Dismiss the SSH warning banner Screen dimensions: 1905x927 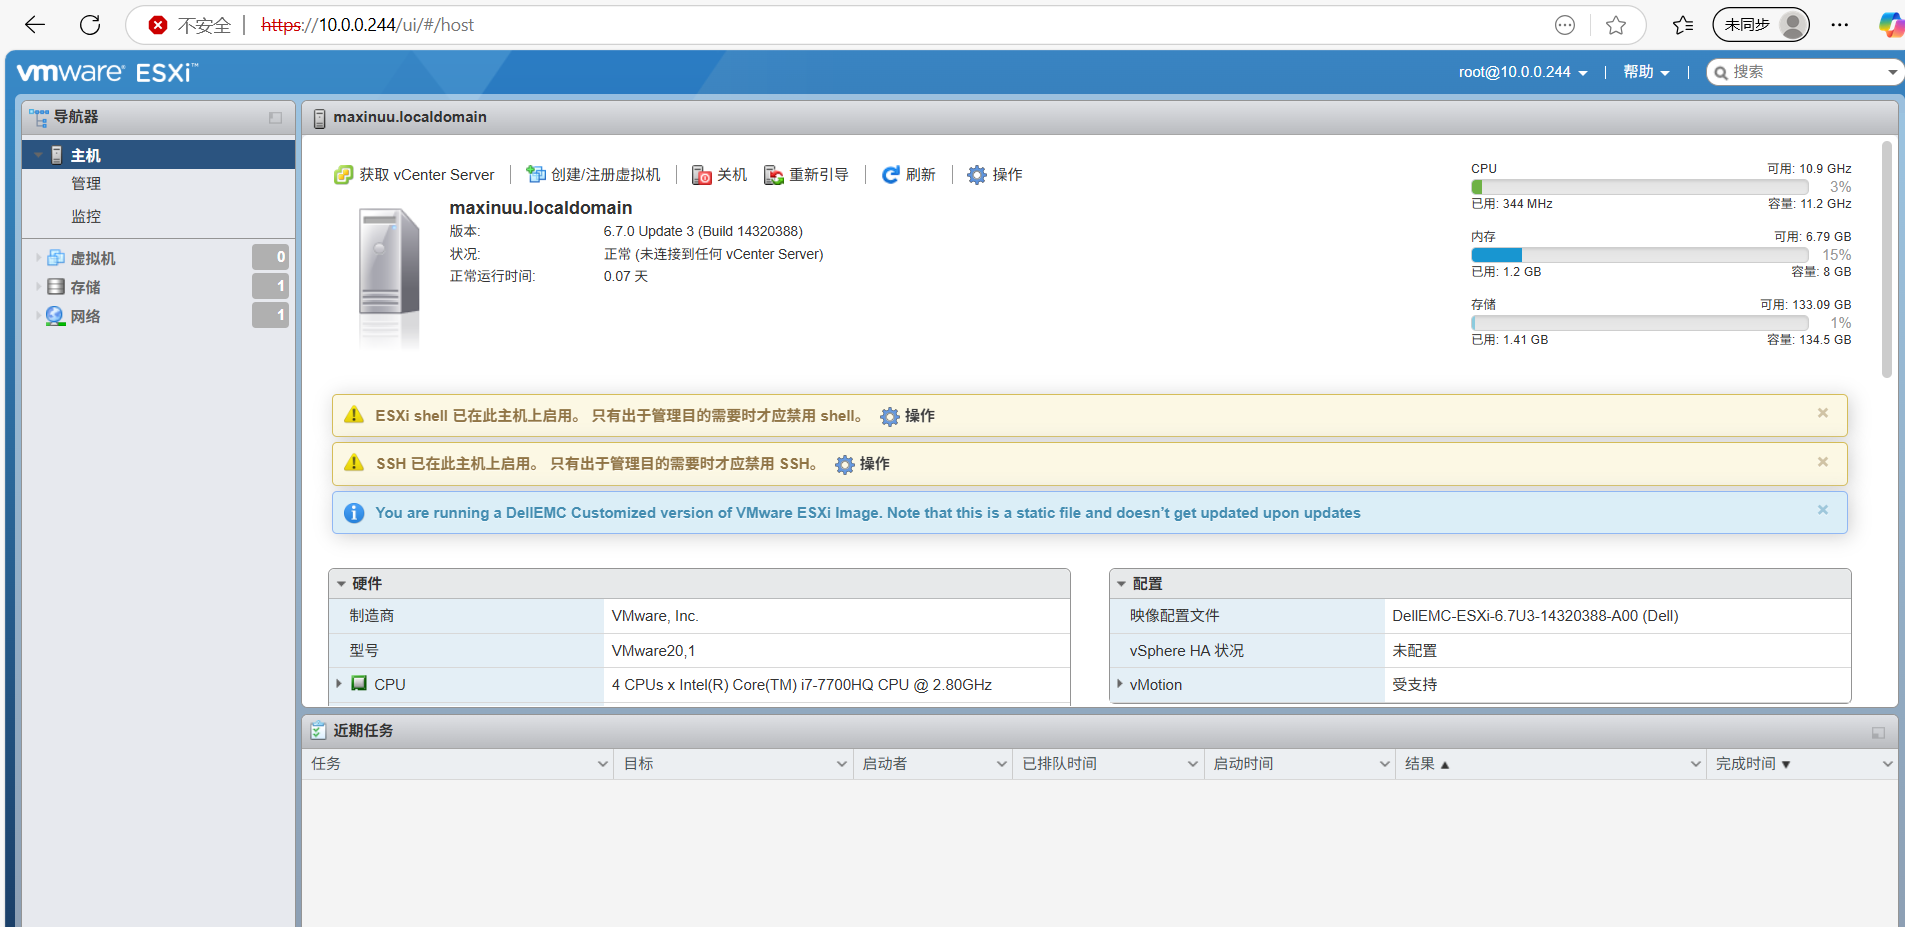tap(1823, 462)
